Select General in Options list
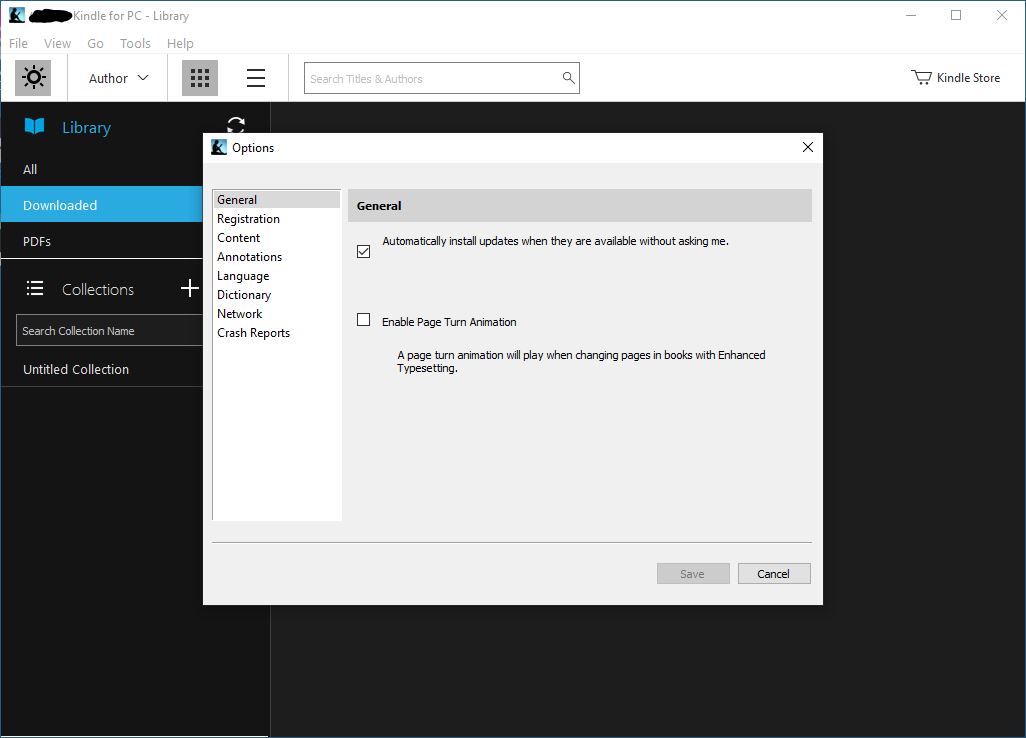Viewport: 1026px width, 738px height. coord(277,200)
